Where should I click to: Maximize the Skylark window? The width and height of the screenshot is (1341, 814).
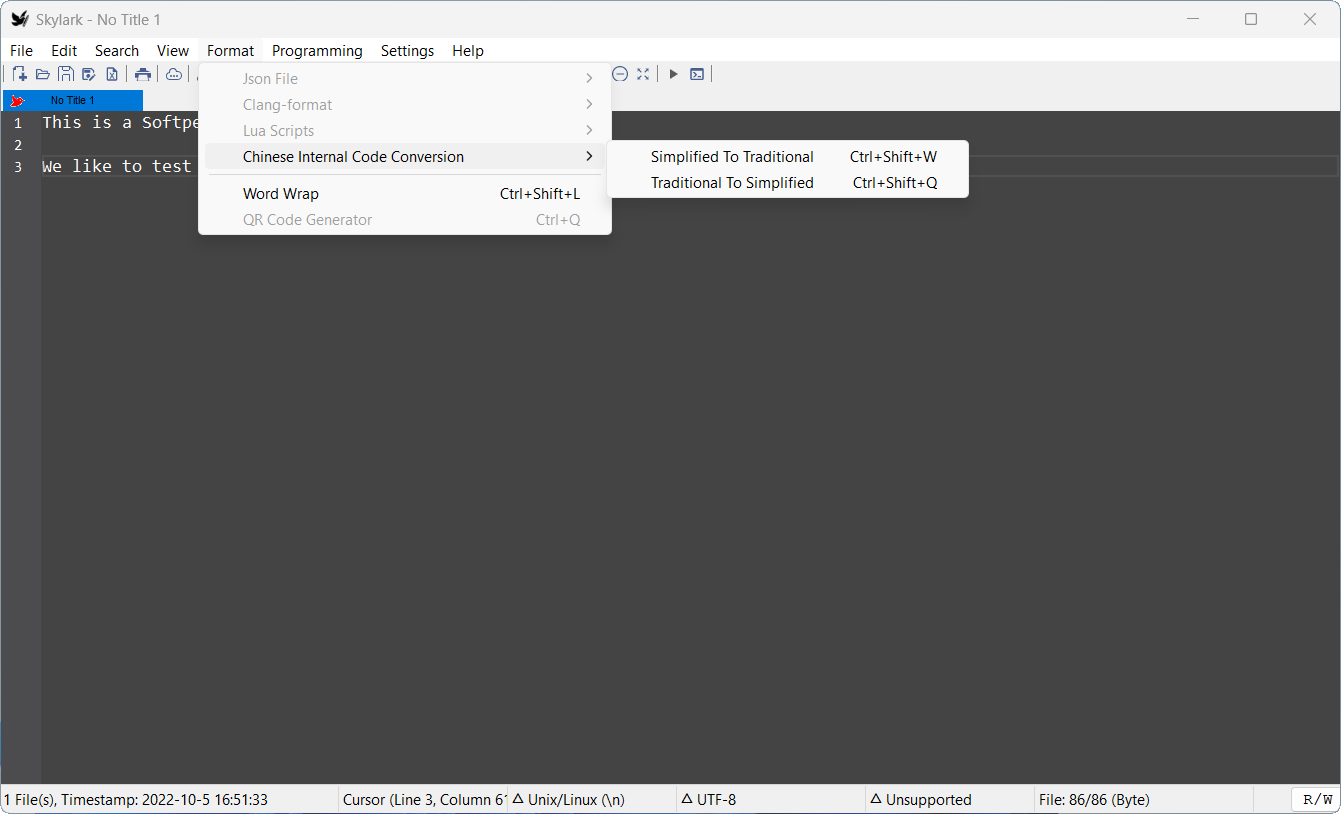[x=1251, y=19]
